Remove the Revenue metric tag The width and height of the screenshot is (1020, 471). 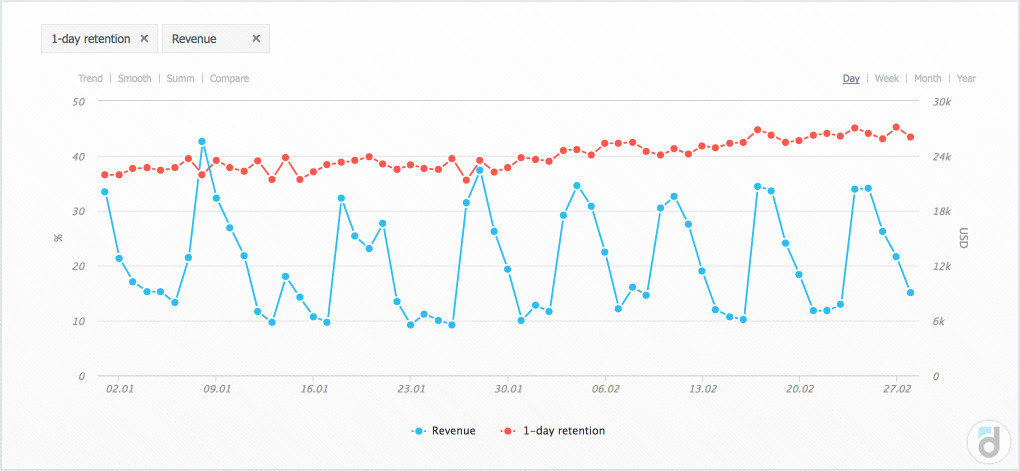[256, 39]
